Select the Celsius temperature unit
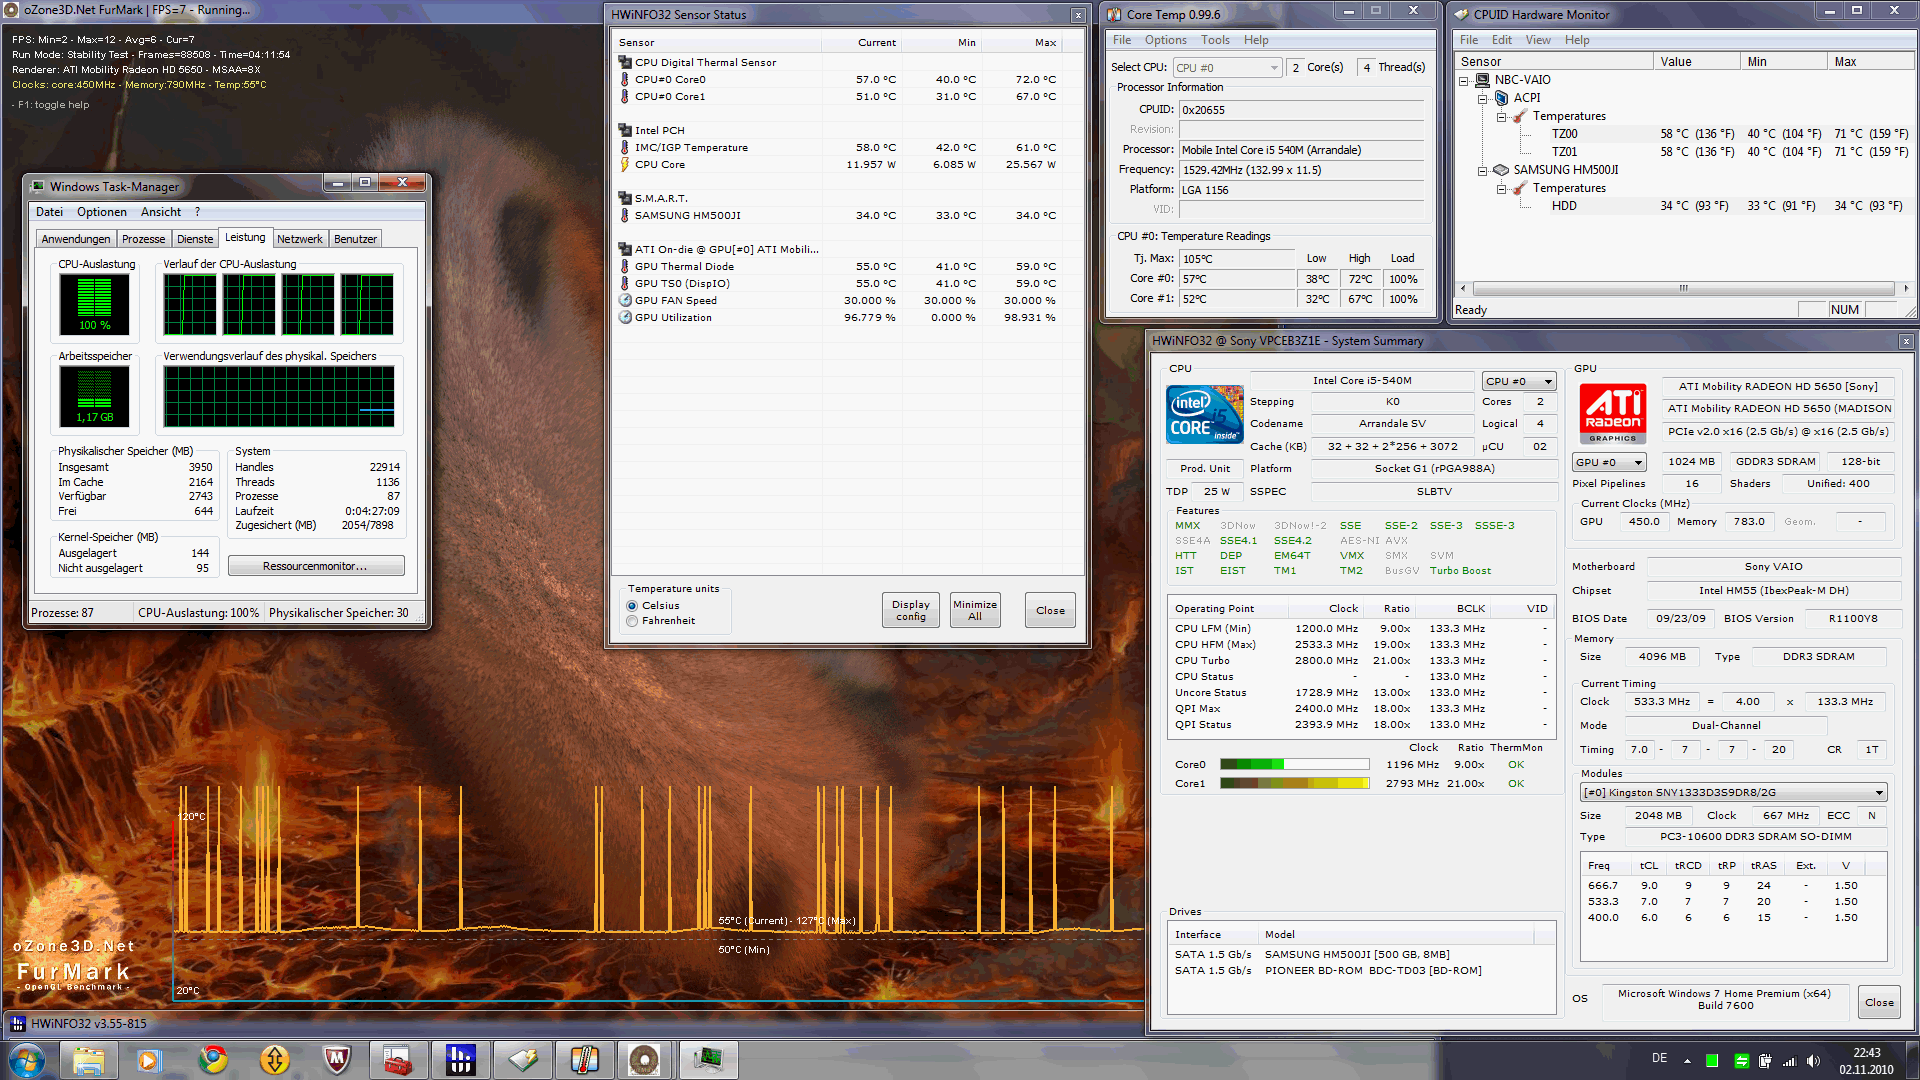The width and height of the screenshot is (1920, 1080). (632, 606)
